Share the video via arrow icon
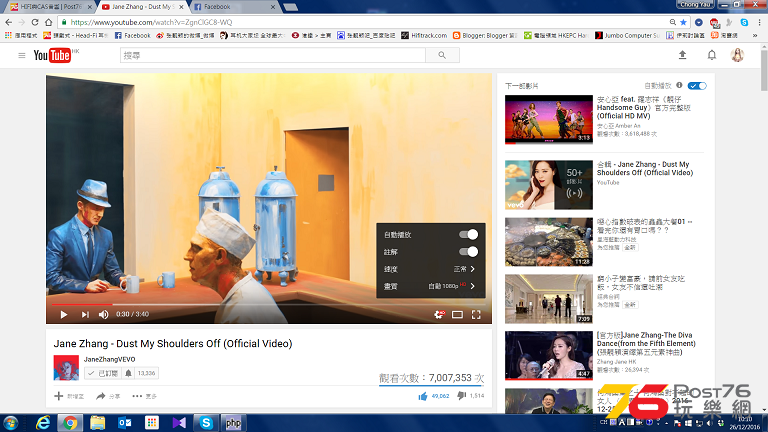The image size is (768, 432). 101,396
